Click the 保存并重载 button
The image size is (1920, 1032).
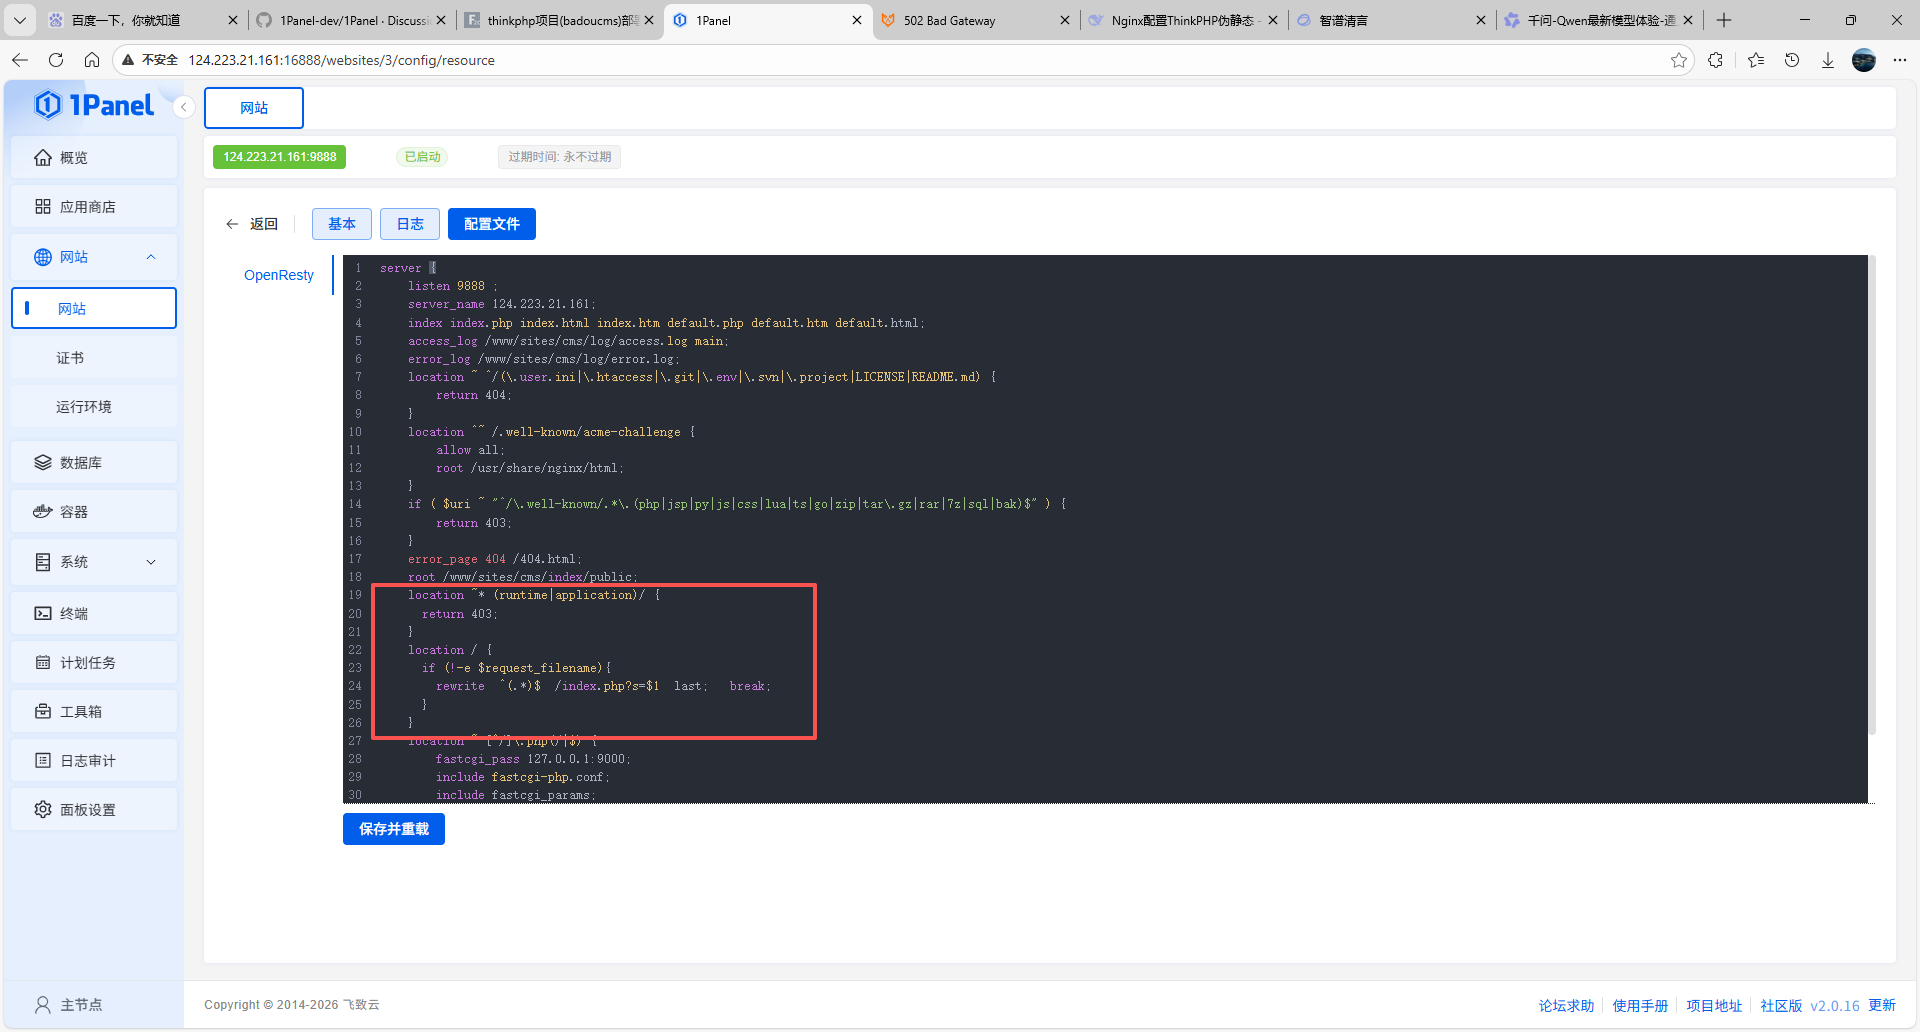click(394, 829)
